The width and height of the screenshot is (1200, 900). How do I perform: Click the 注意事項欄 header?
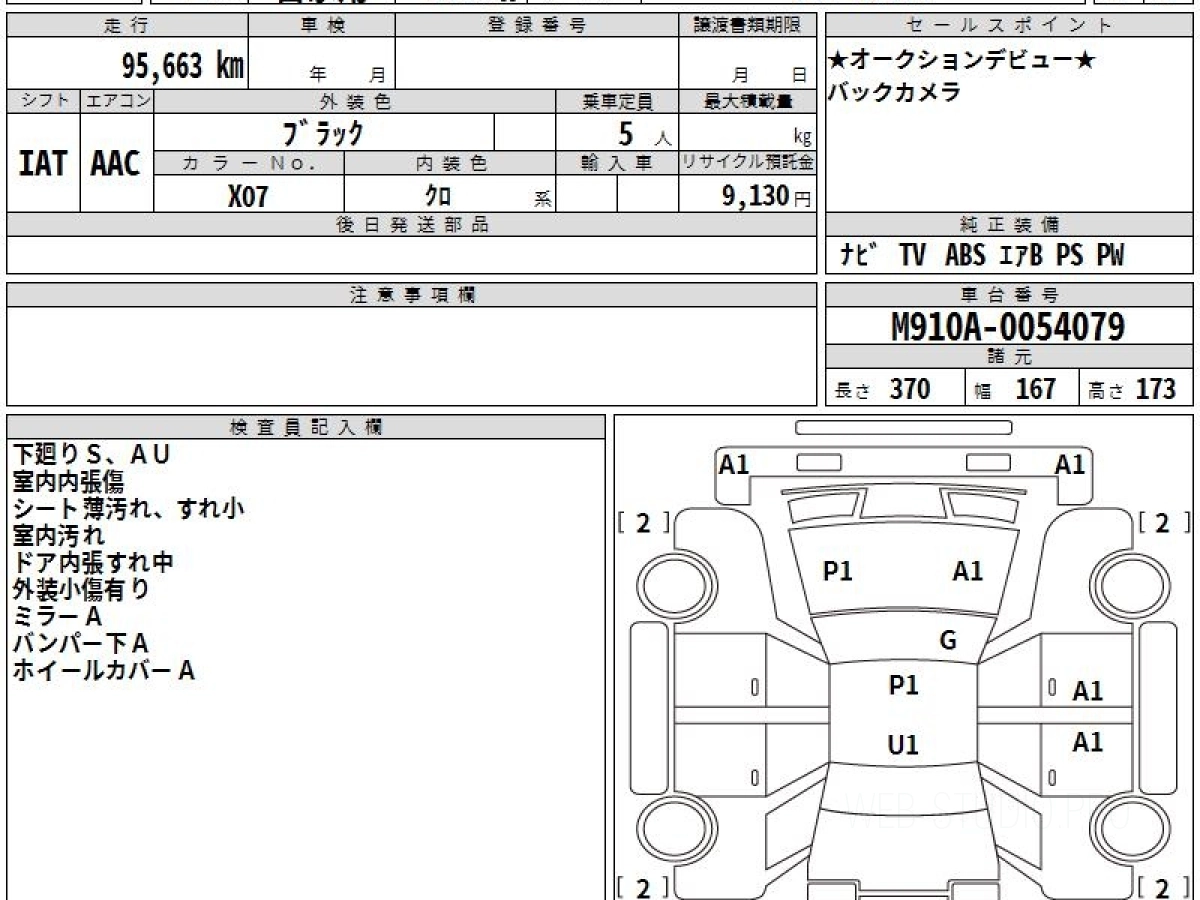click(412, 295)
